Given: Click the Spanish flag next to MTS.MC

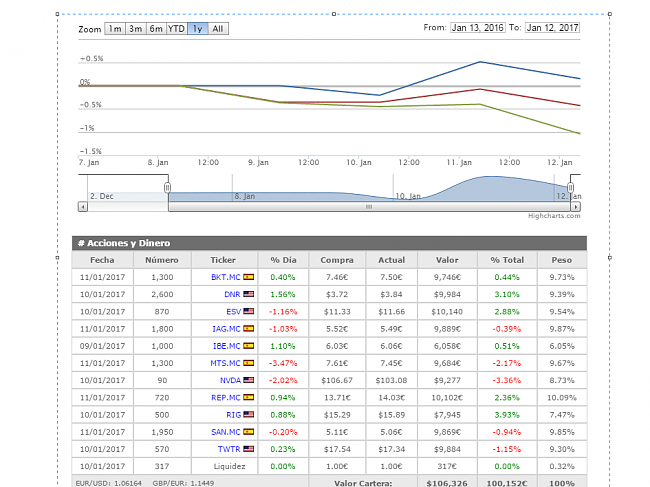Looking at the screenshot, I should click(248, 363).
